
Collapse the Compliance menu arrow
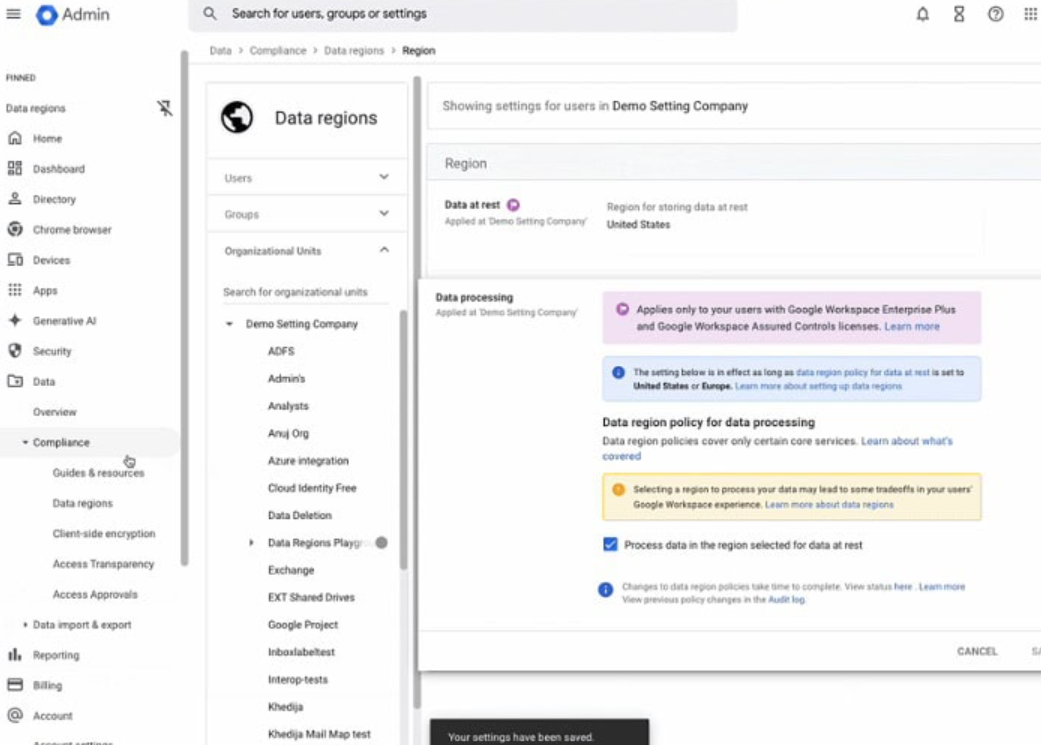point(25,442)
